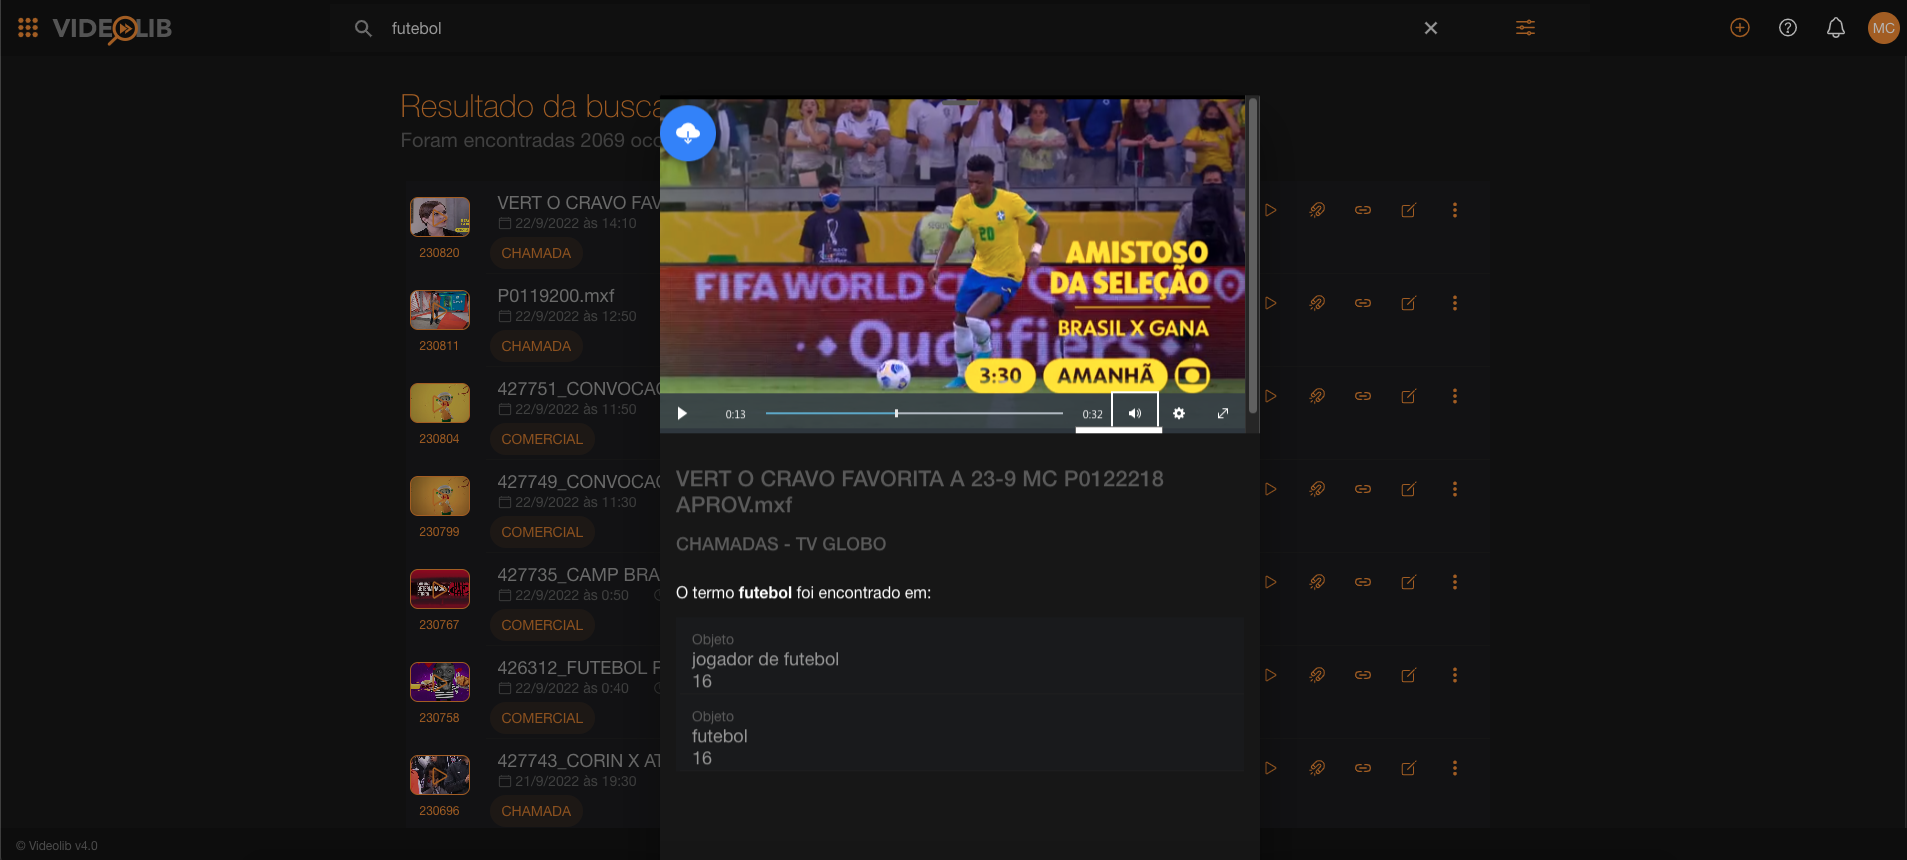Edit row 230758 426312_FUTEBOL
This screenshot has width=1907, height=860.
point(1409,675)
